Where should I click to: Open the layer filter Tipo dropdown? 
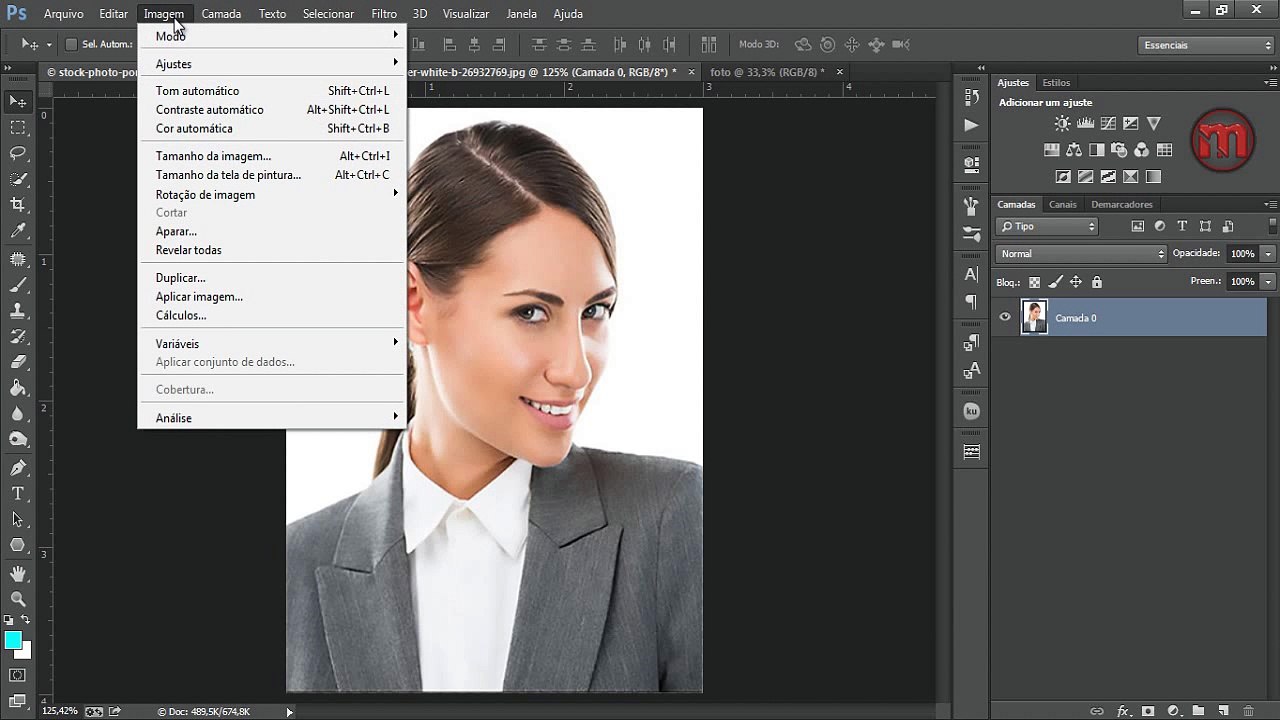pos(1047,227)
